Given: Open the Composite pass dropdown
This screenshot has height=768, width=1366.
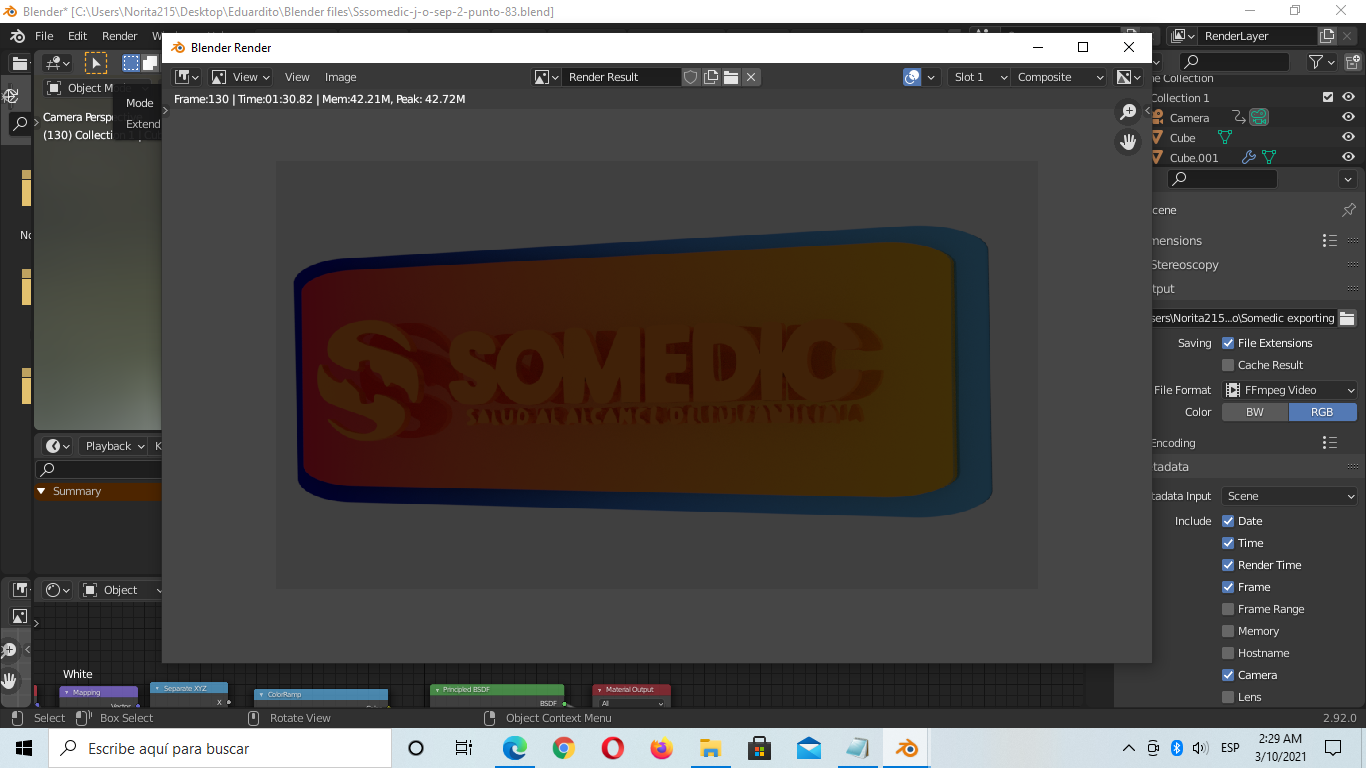Looking at the screenshot, I should pos(1059,77).
